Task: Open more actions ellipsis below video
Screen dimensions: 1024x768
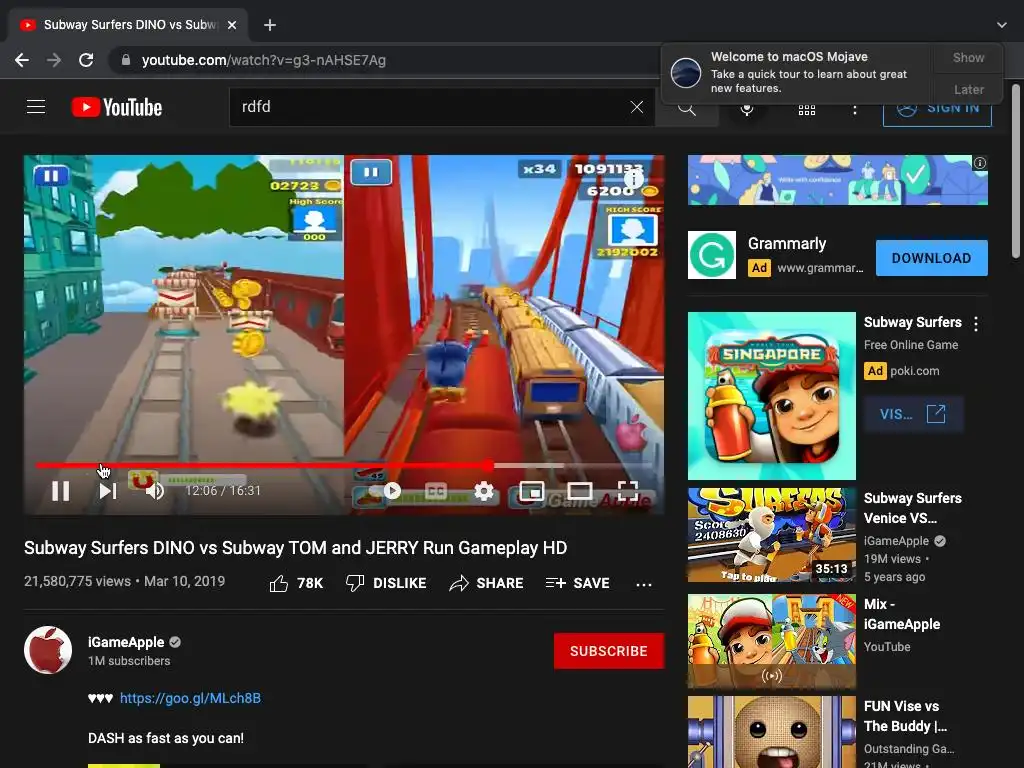Action: click(x=644, y=584)
